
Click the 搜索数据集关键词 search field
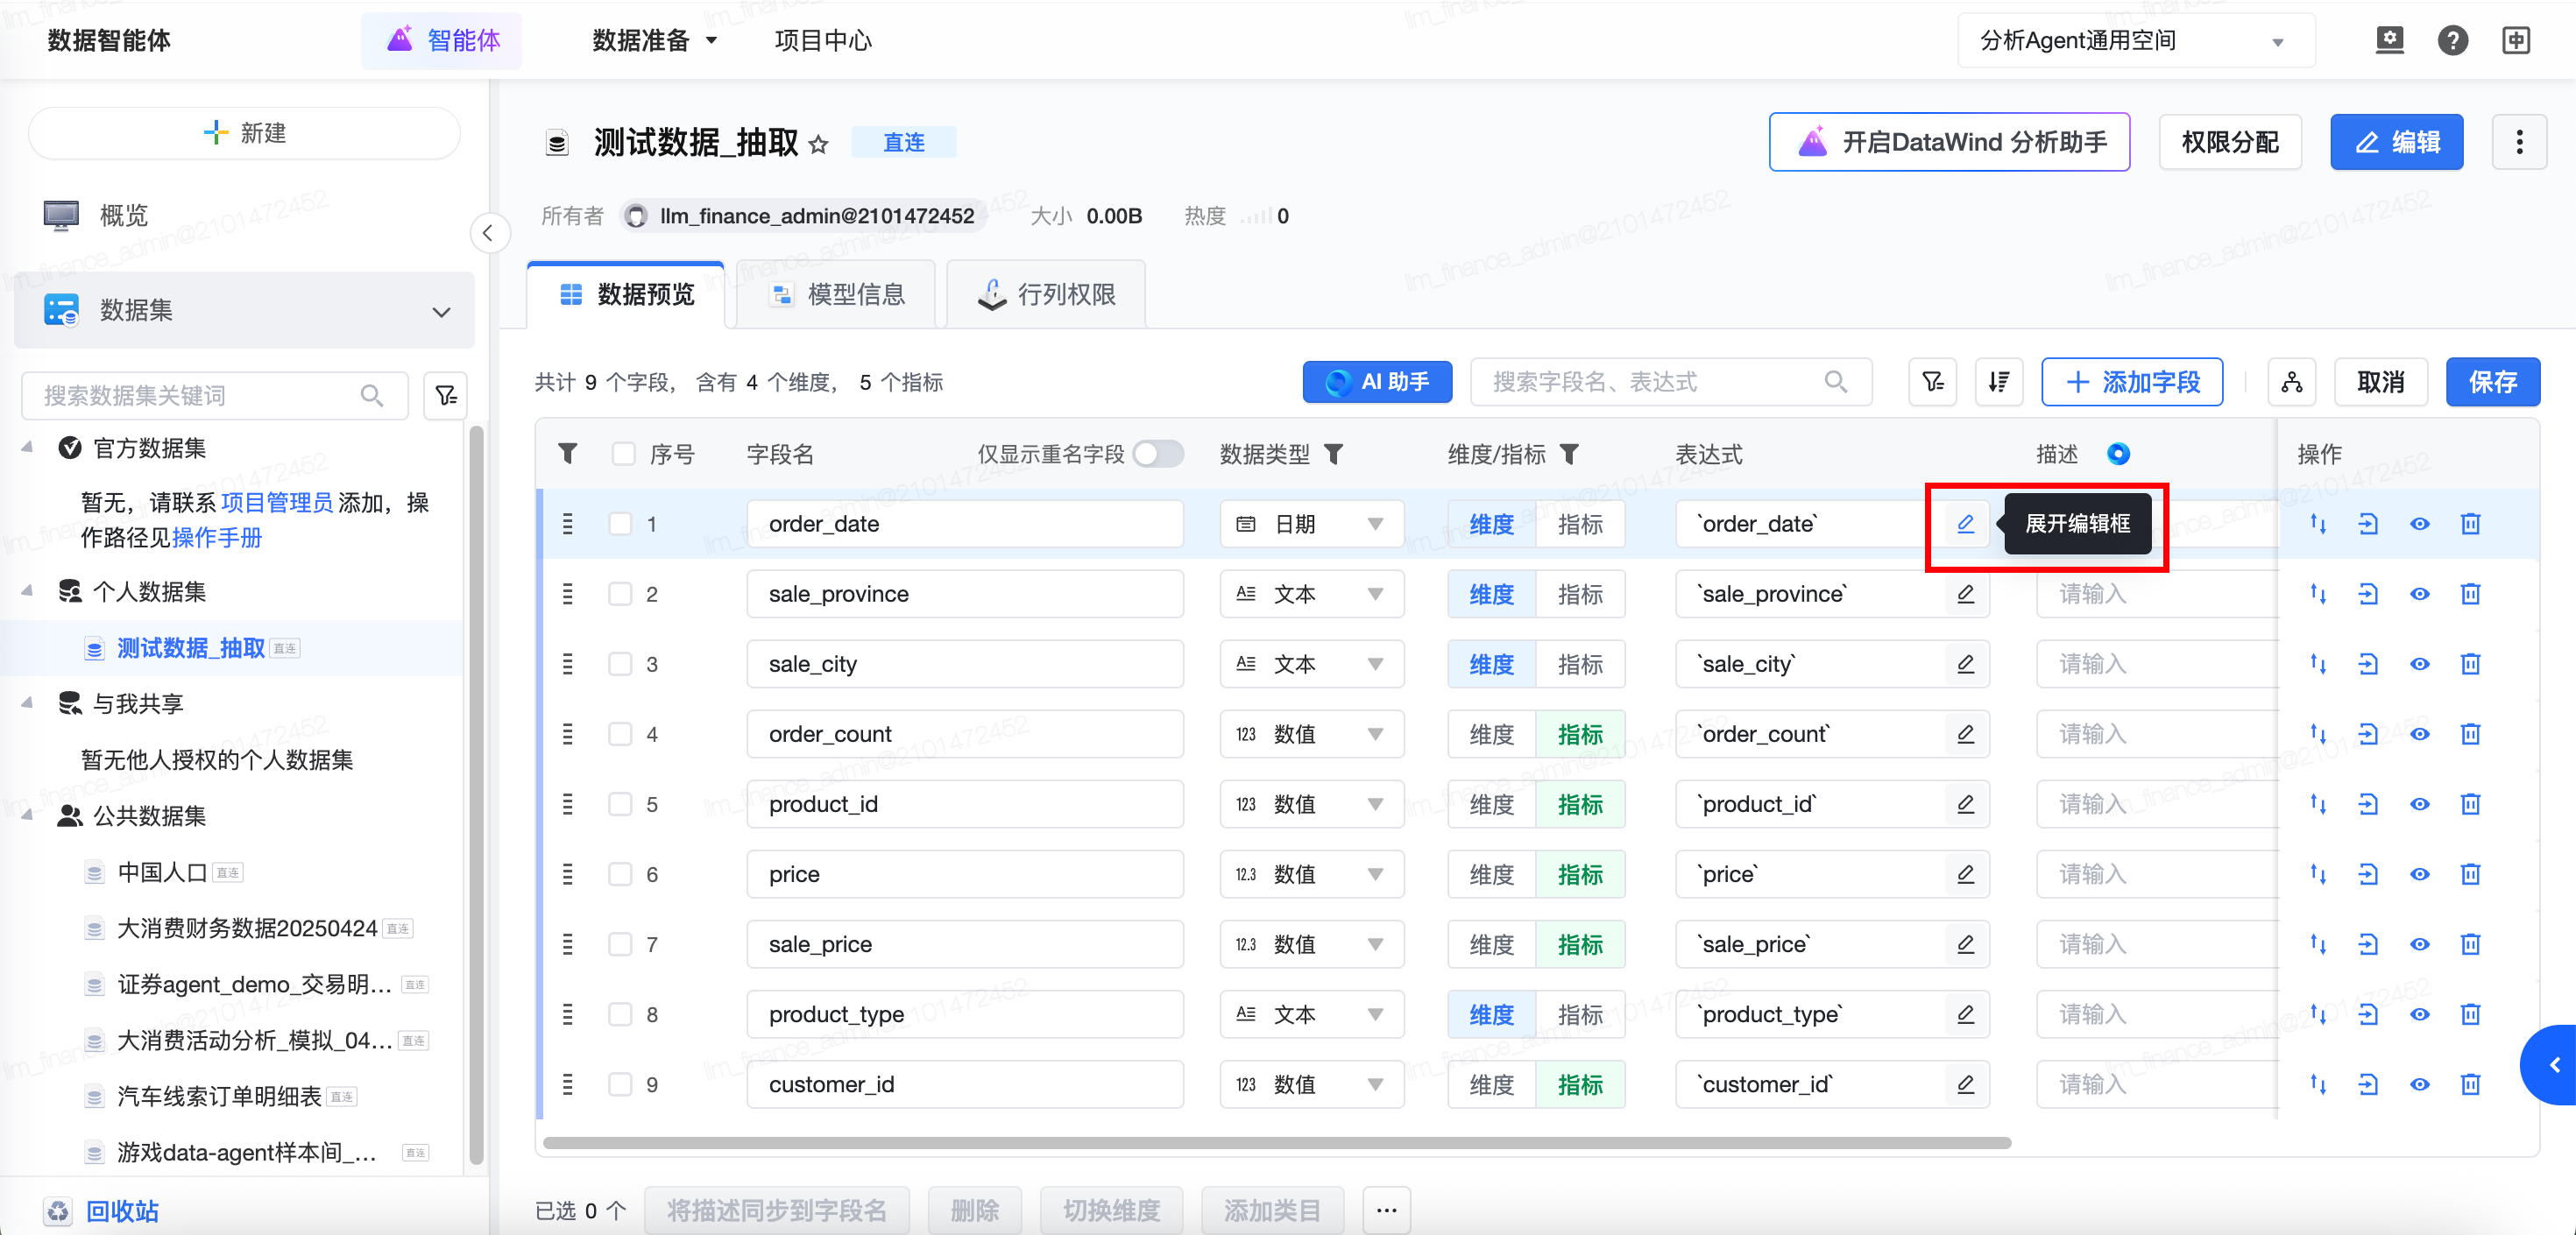pos(214,395)
